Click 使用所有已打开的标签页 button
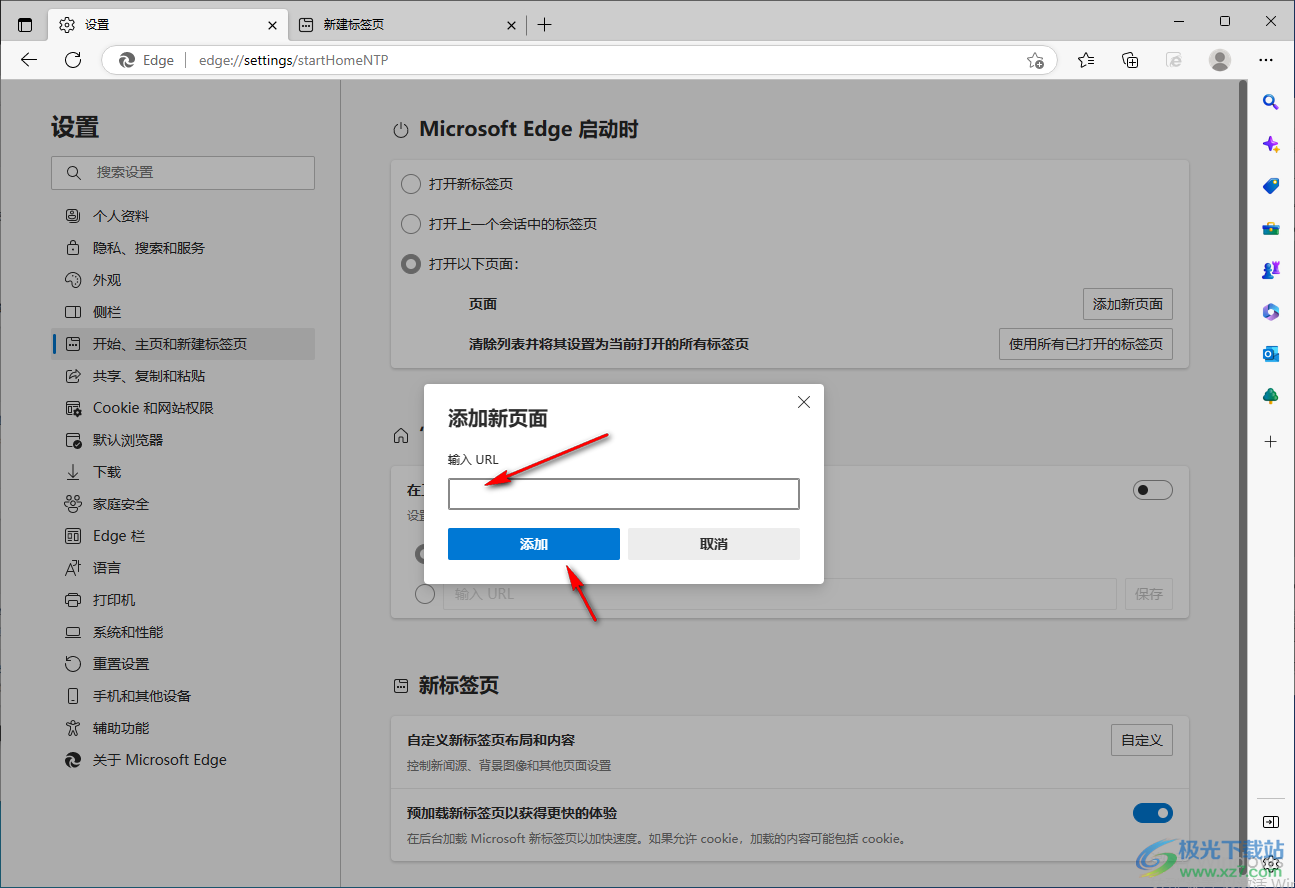Screen dimensions: 1295x888 pos(1086,344)
